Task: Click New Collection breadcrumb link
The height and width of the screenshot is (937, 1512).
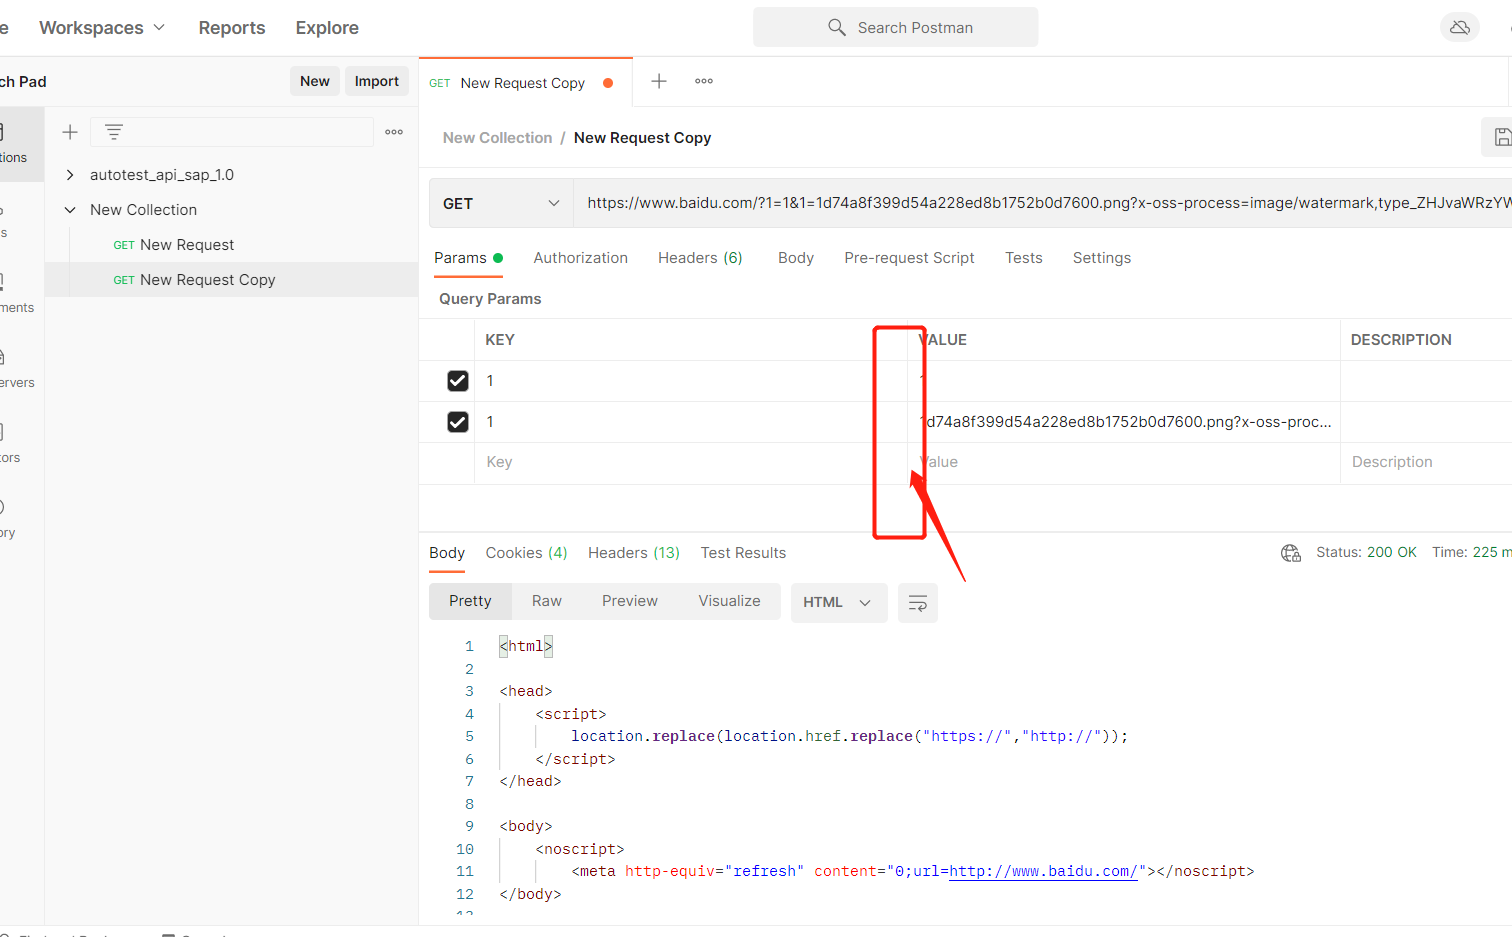Action: [x=497, y=138]
